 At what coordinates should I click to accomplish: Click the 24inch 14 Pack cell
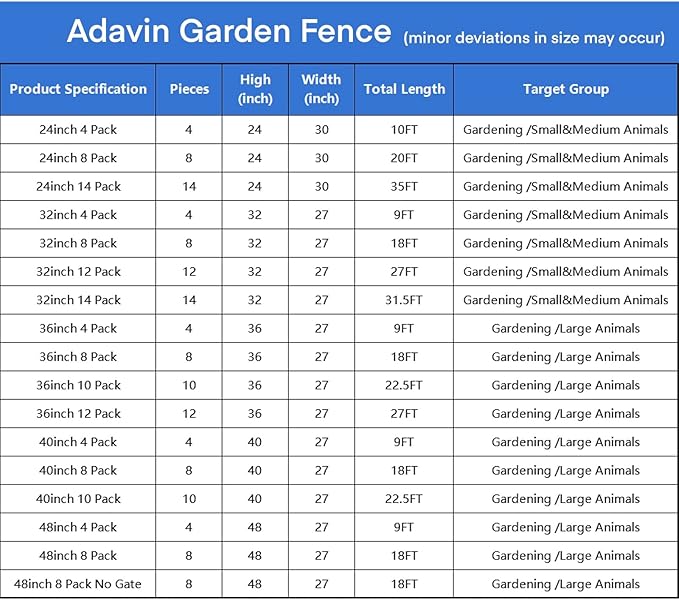click(78, 186)
